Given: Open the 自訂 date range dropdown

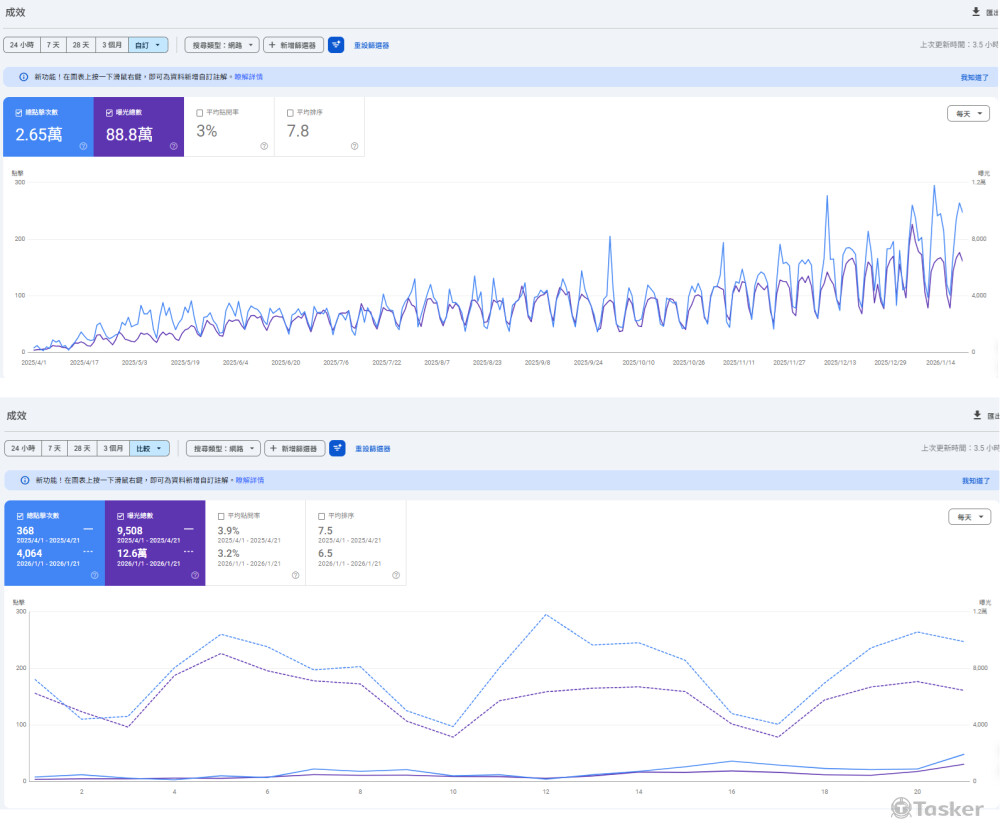Looking at the screenshot, I should (x=147, y=45).
